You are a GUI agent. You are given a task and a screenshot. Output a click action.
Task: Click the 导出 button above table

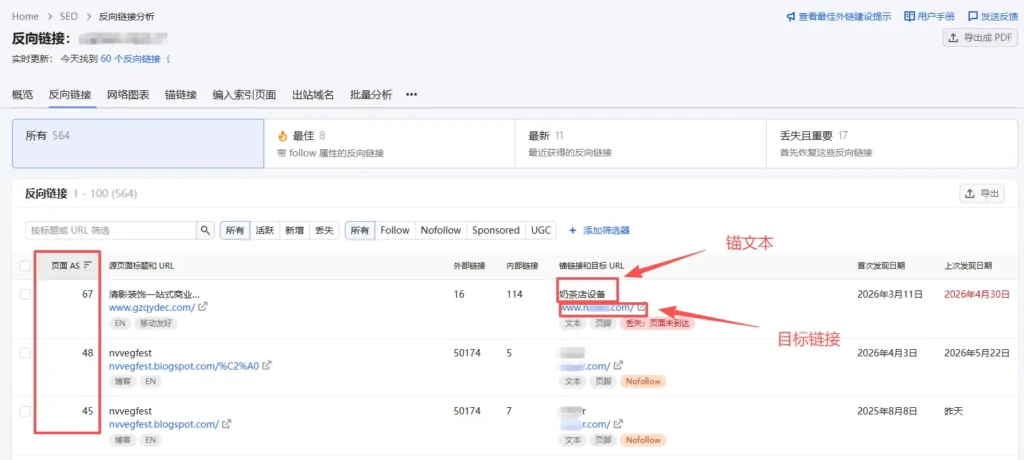tap(982, 193)
